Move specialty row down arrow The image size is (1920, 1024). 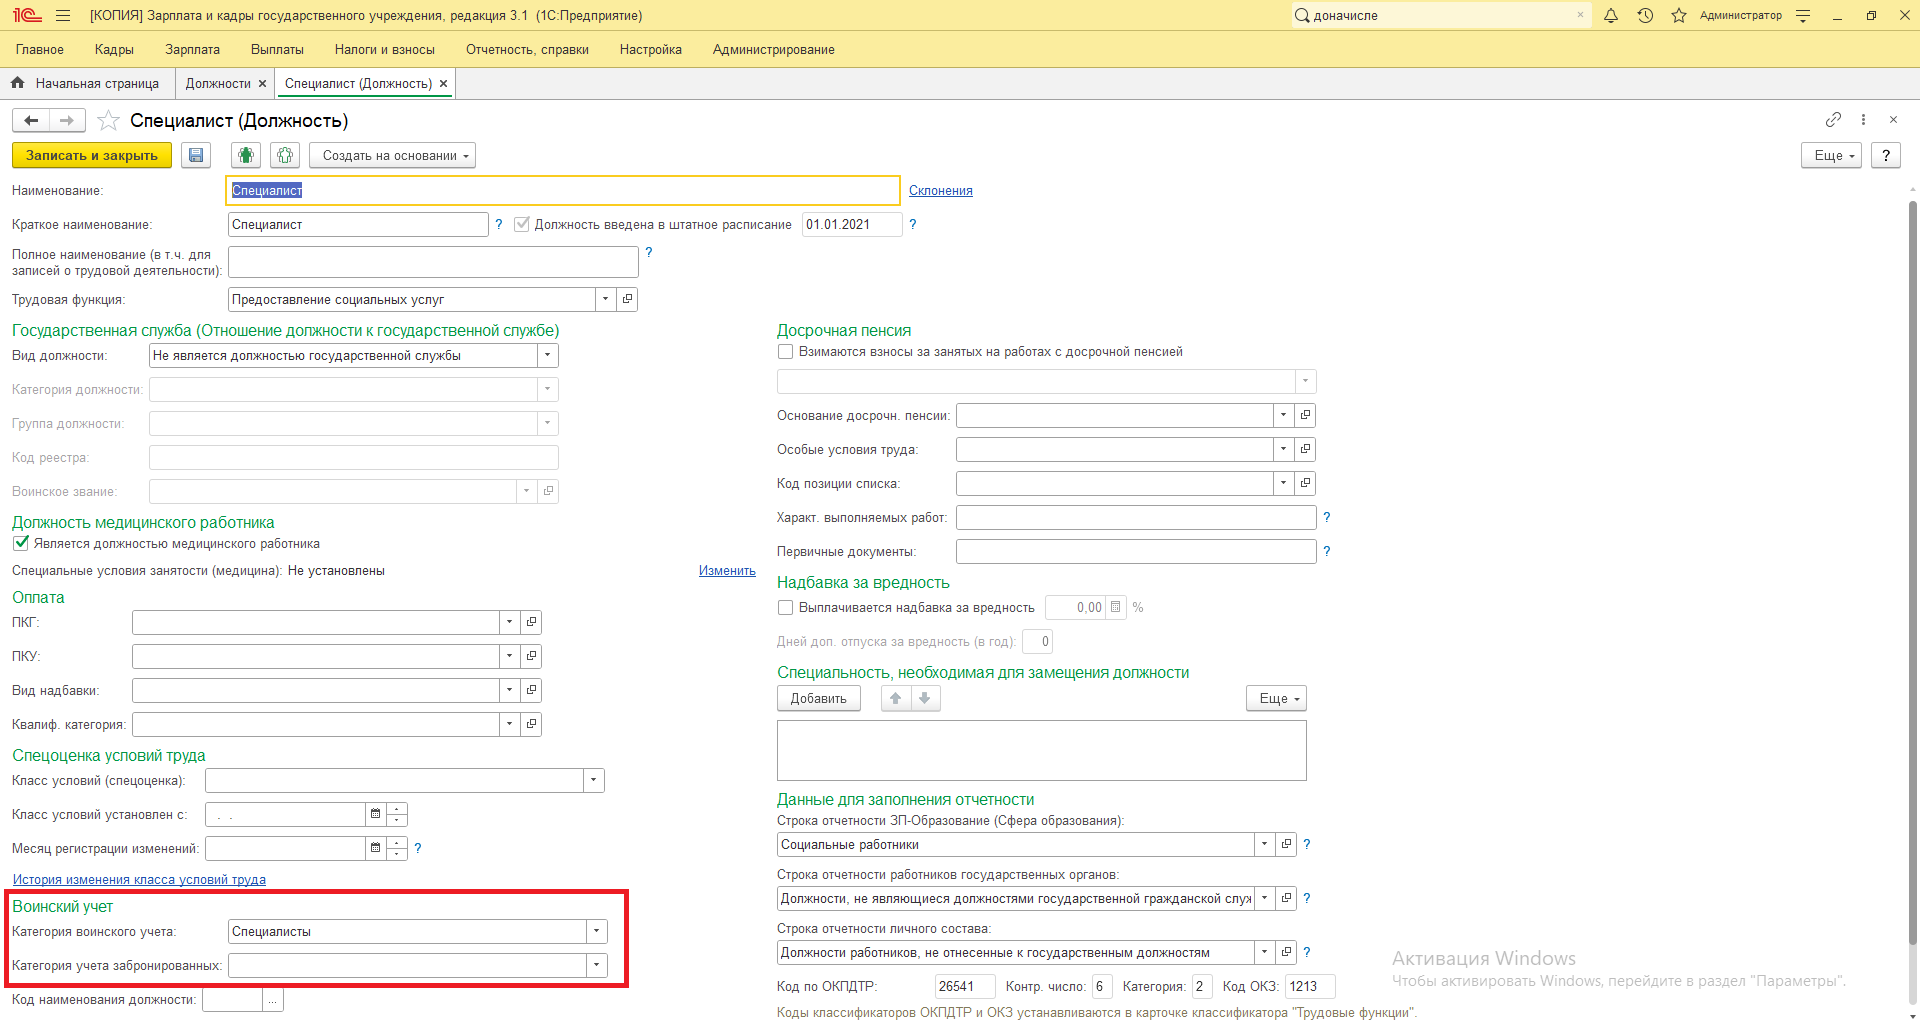(x=925, y=698)
